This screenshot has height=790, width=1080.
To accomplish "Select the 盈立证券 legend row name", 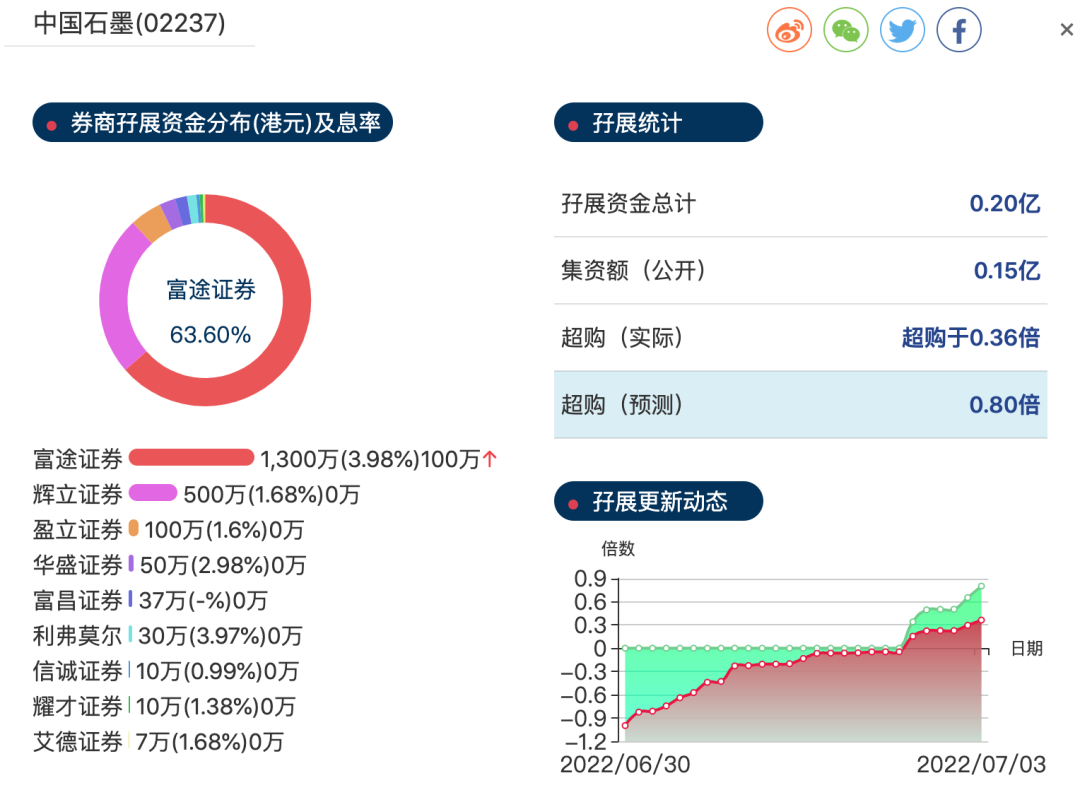I will coord(78,530).
